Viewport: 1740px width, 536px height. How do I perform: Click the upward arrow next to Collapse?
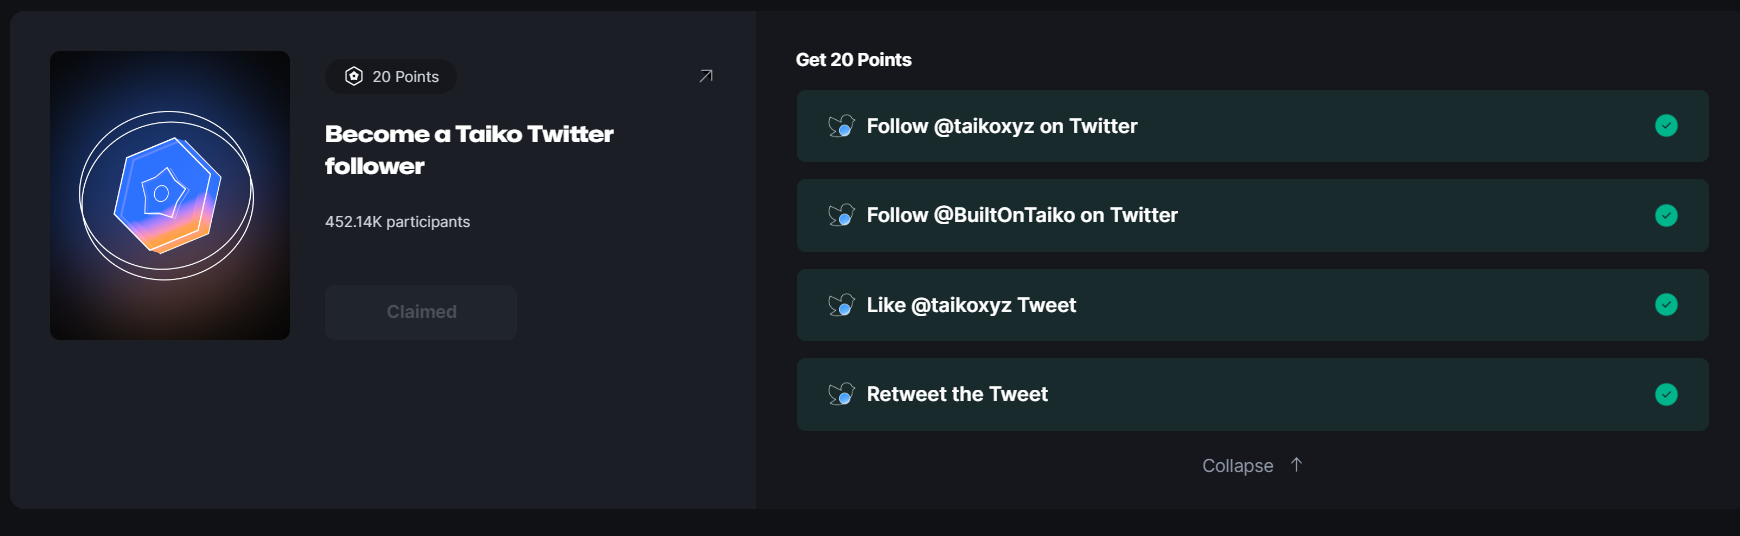click(x=1296, y=465)
